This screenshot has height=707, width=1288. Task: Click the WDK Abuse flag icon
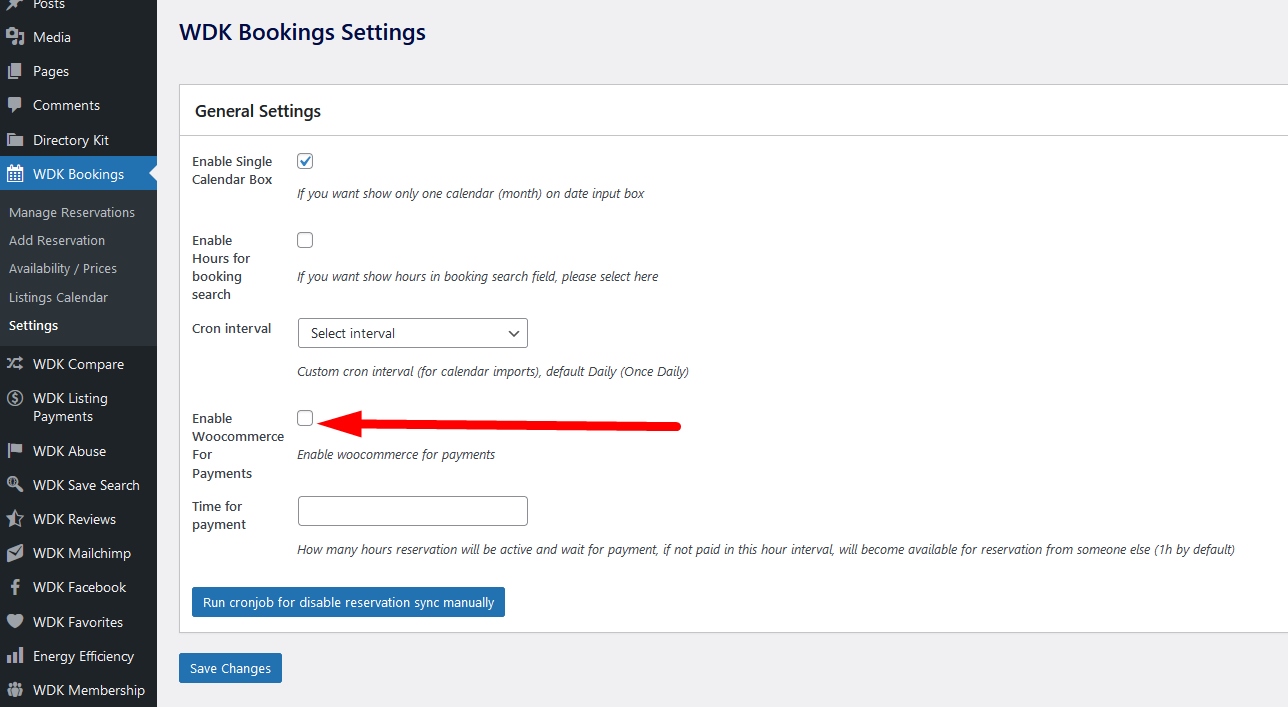click(x=15, y=451)
